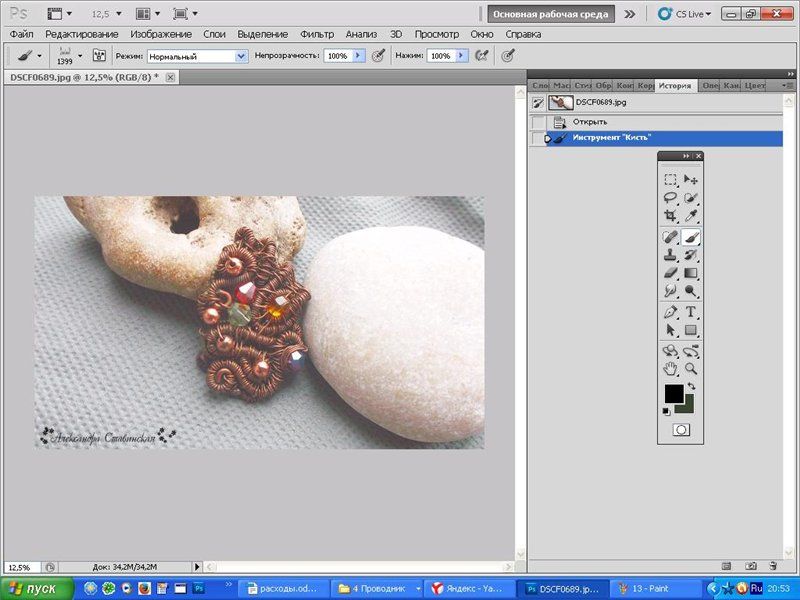Open the Фильтр menu

317,34
